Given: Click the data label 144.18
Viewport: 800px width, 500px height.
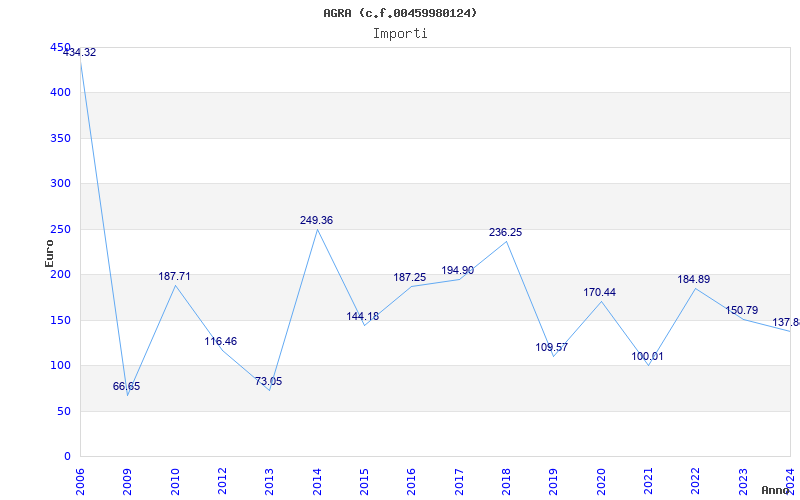Looking at the screenshot, I should 363,316.
